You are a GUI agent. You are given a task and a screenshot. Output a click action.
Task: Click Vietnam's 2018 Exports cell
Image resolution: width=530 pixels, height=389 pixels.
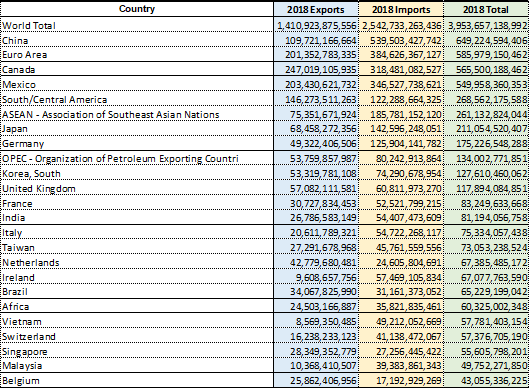316,321
